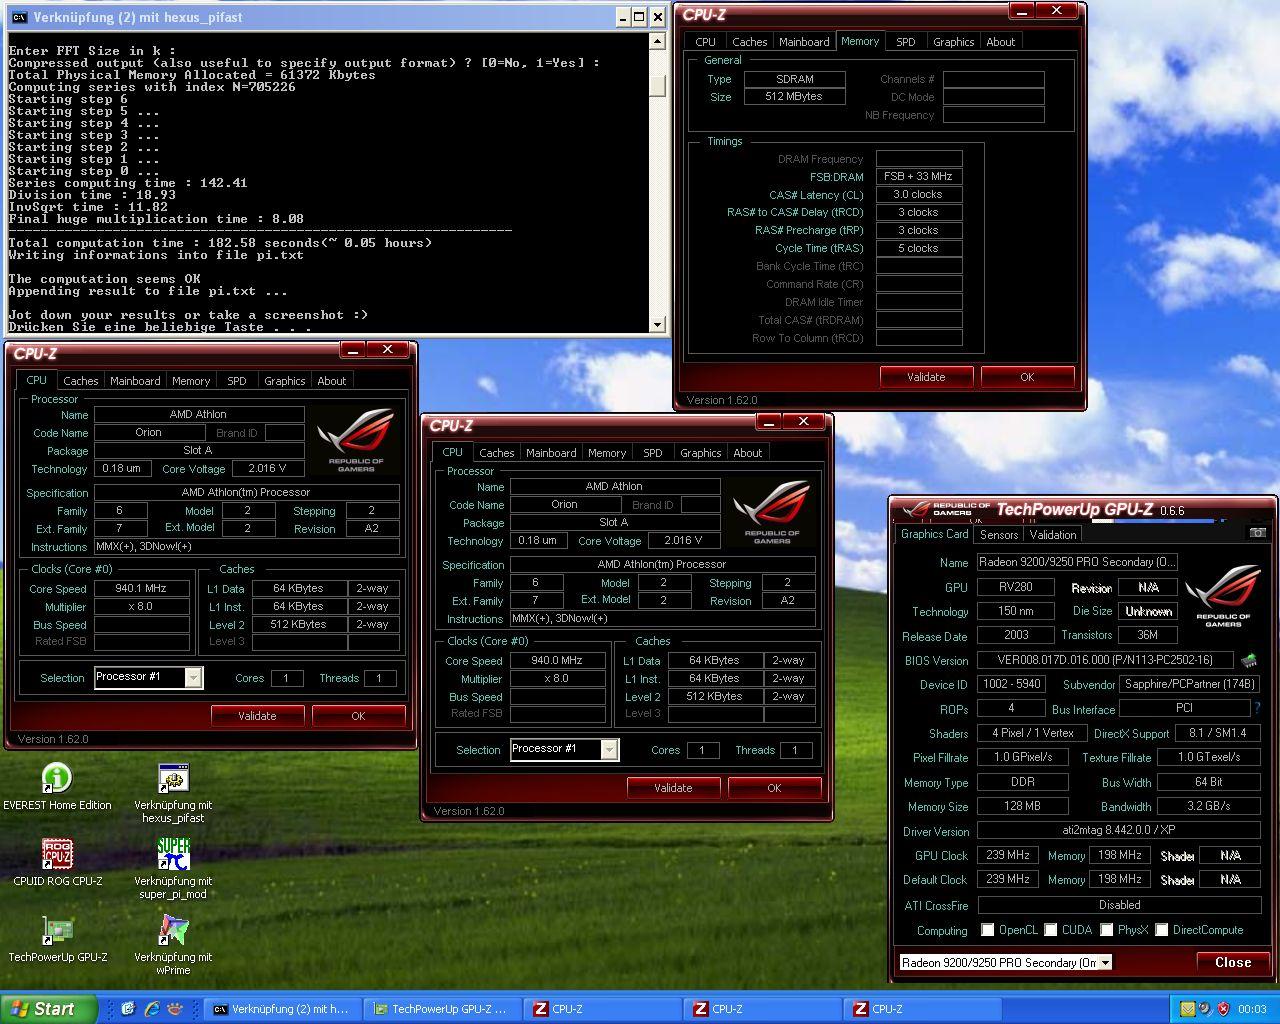Switch to Sensors tab in GPU-Z

999,534
